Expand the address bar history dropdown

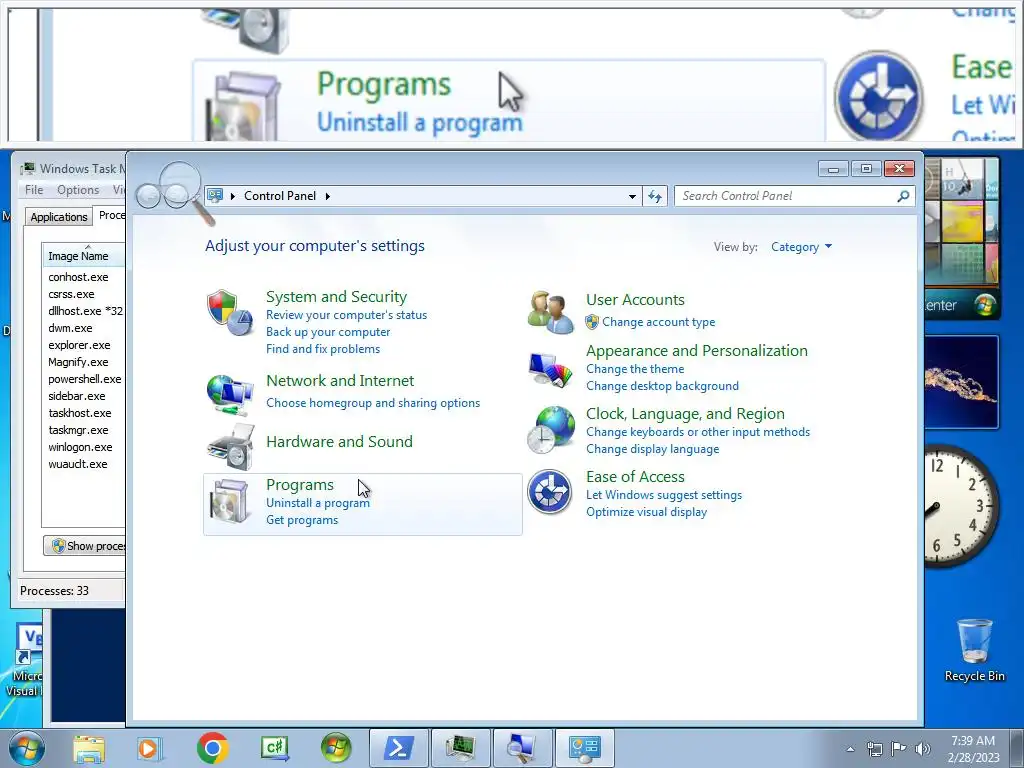tap(632, 196)
